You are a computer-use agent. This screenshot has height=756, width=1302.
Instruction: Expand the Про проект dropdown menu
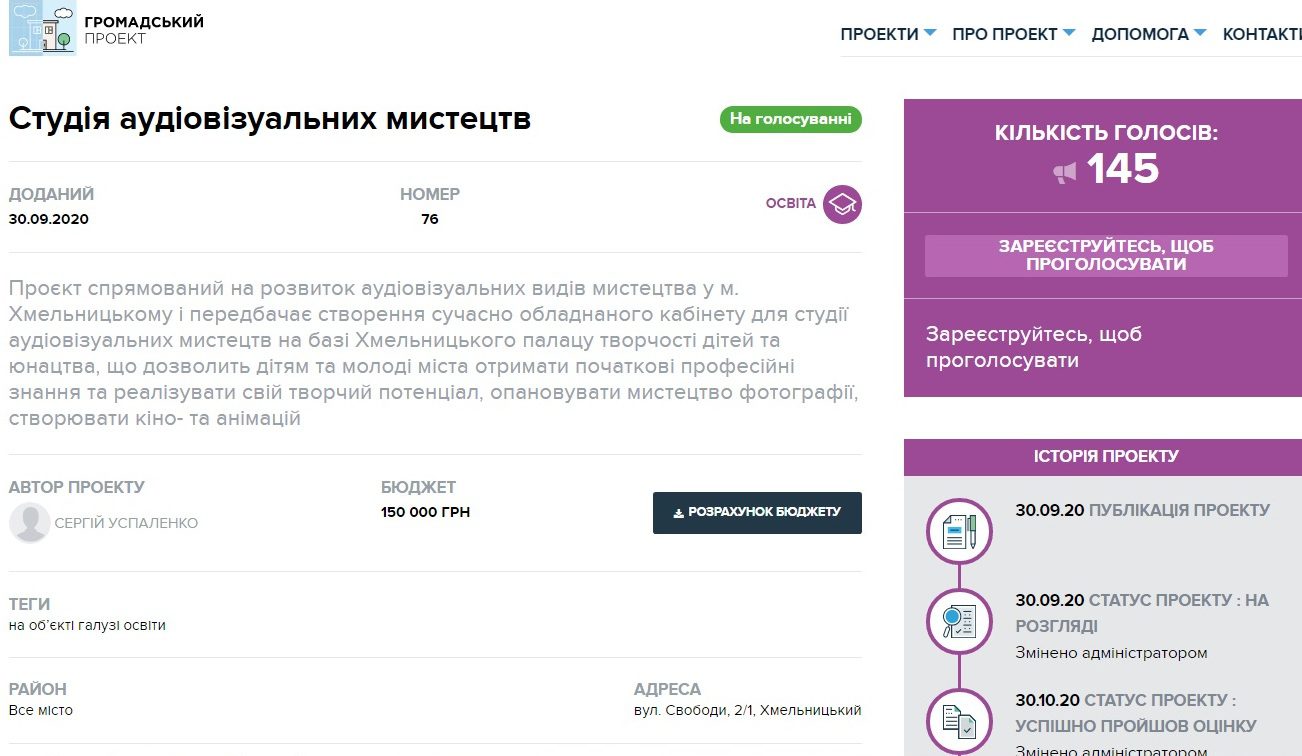(x=1013, y=34)
